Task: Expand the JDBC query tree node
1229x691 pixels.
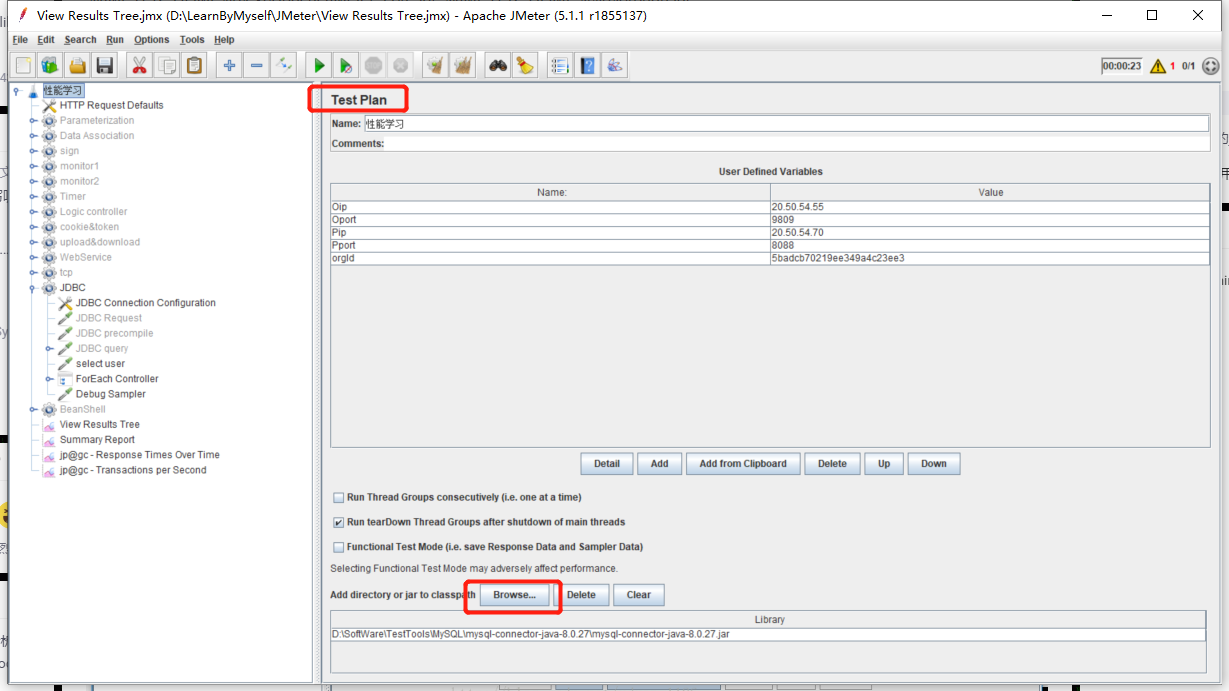Action: coord(49,349)
